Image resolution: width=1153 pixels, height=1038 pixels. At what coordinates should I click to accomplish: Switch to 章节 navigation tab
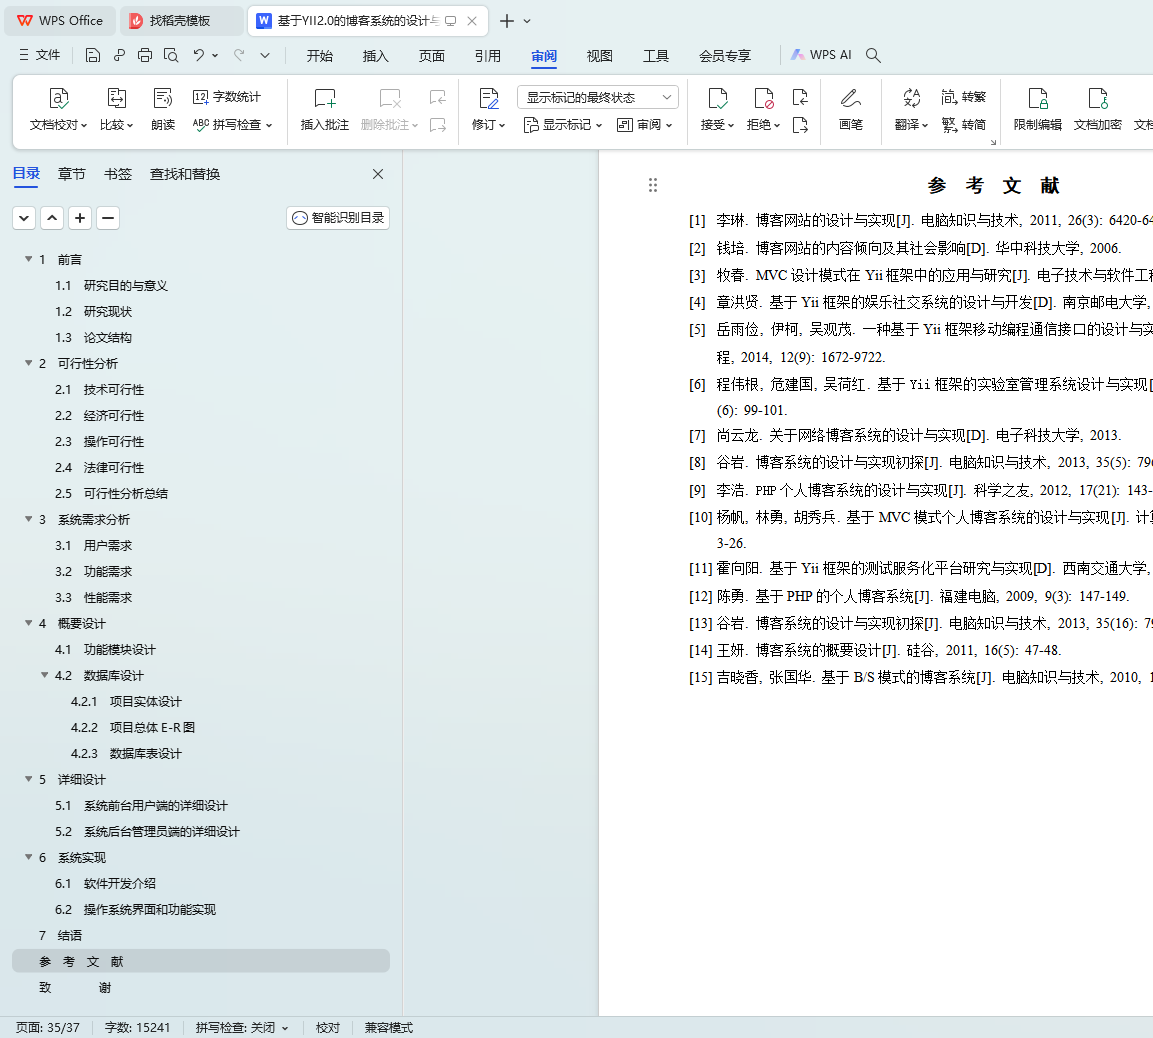pos(72,174)
